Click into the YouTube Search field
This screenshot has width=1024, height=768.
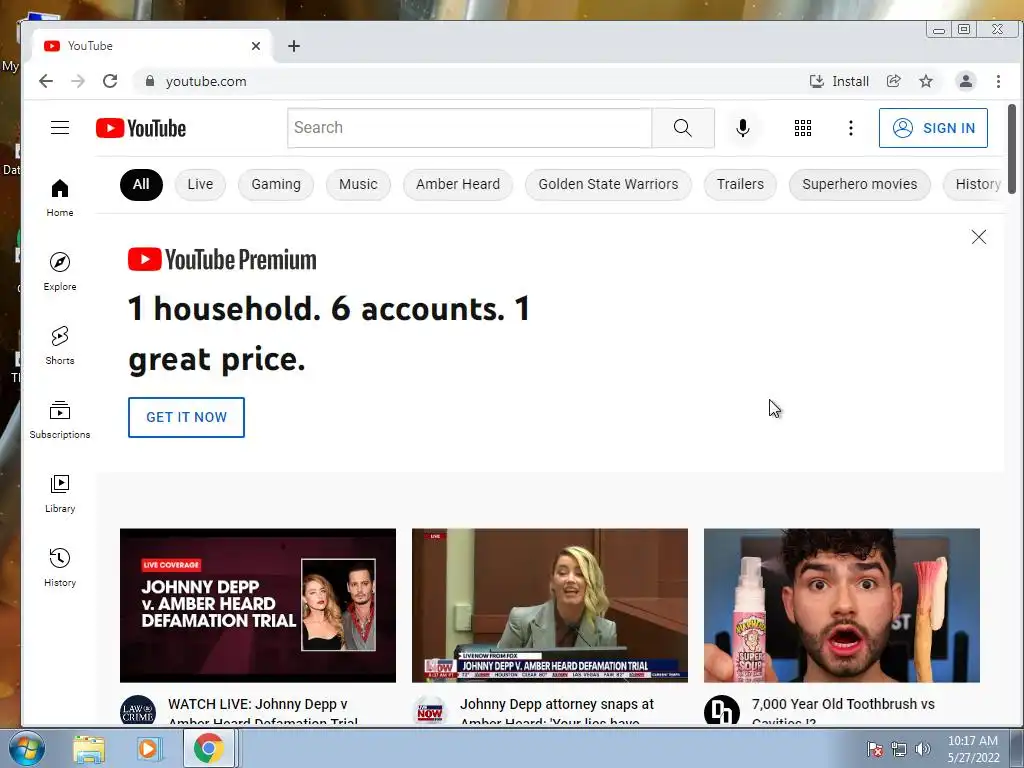470,128
